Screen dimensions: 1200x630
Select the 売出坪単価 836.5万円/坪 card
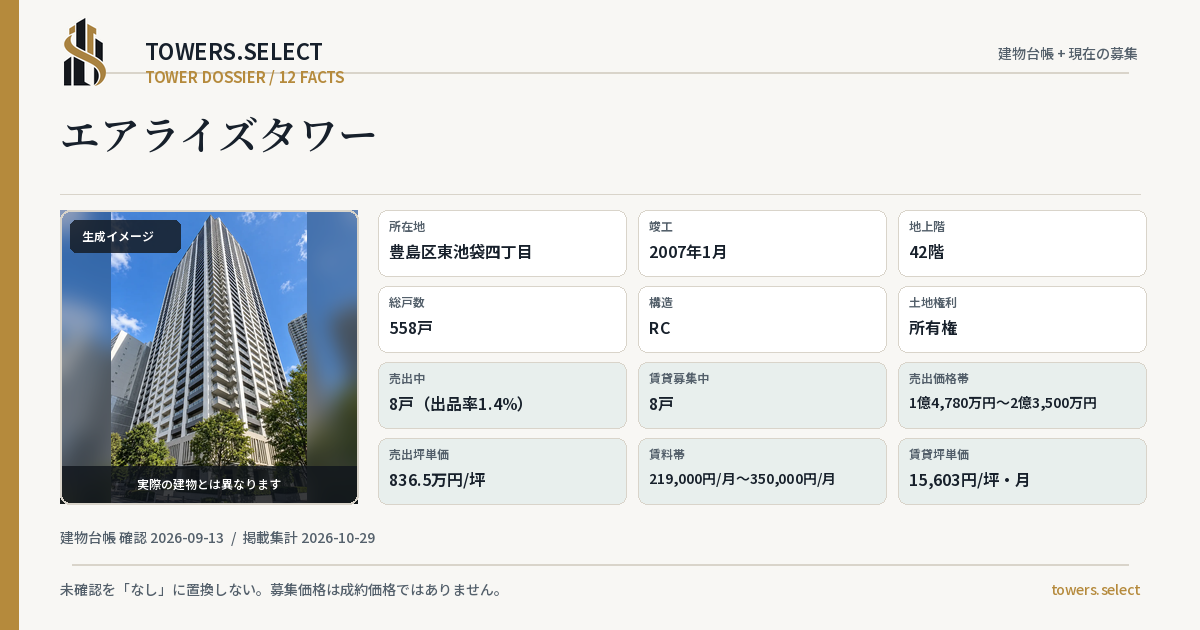coord(502,471)
